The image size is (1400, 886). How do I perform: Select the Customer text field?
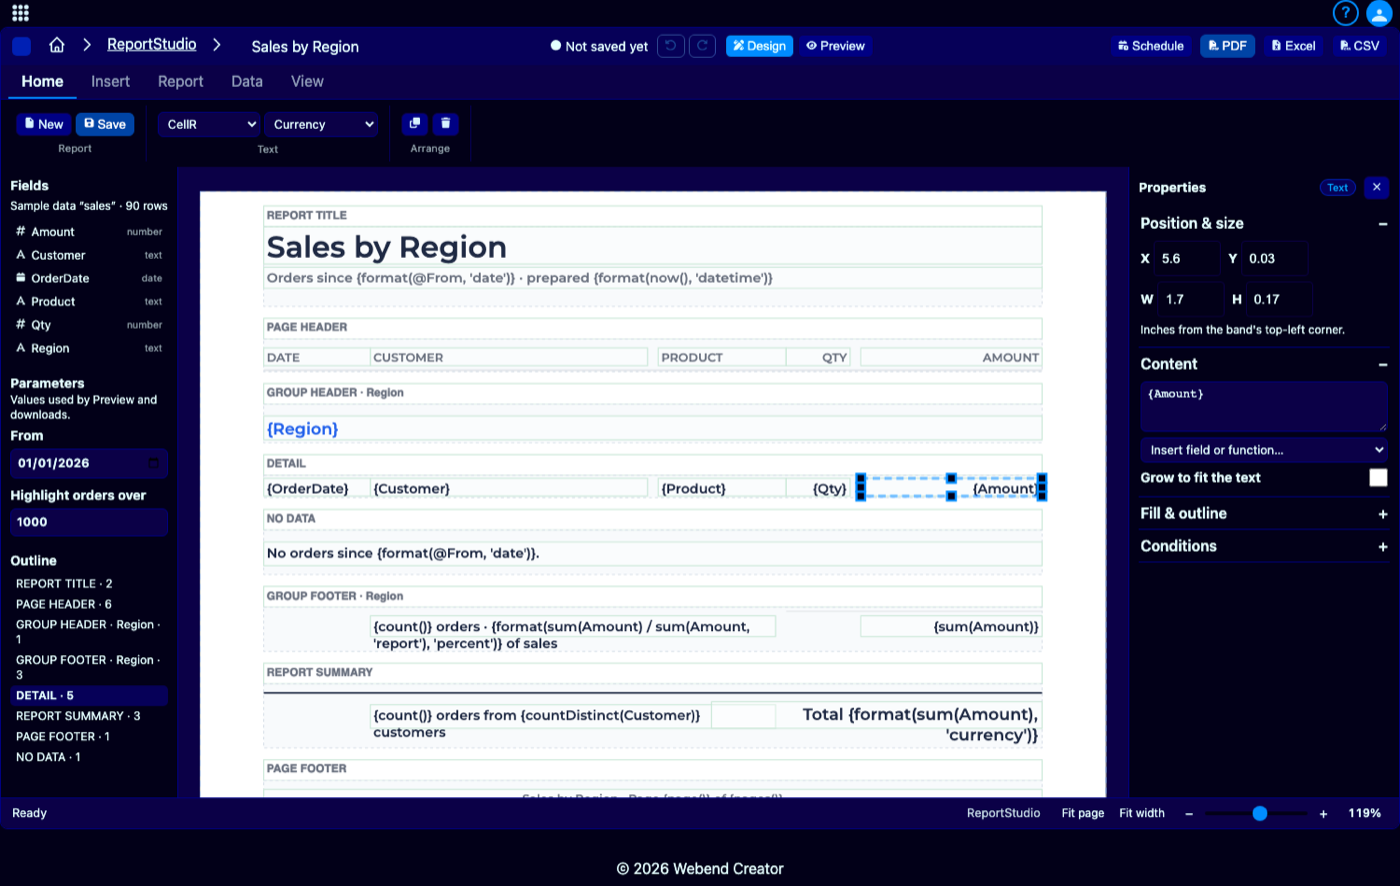click(88, 255)
